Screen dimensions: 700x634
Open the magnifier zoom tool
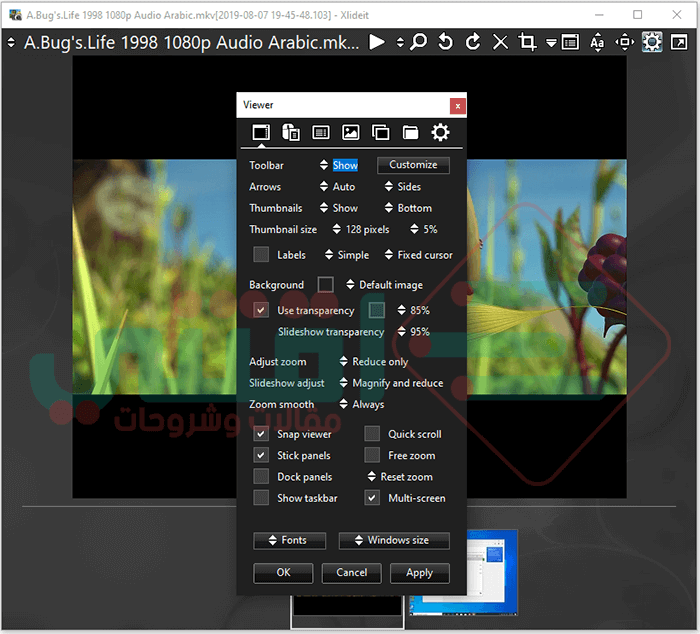[x=419, y=42]
